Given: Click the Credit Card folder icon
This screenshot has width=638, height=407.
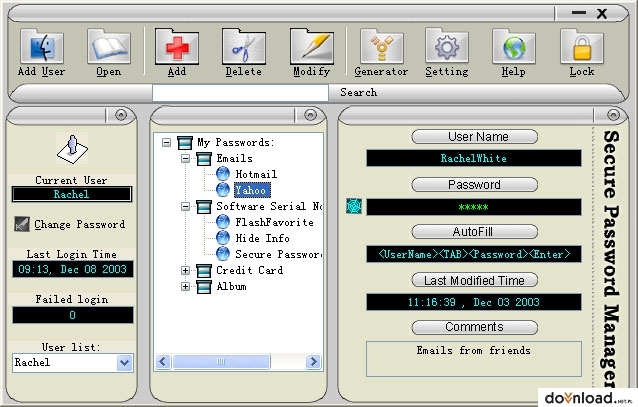Looking at the screenshot, I should [x=204, y=270].
